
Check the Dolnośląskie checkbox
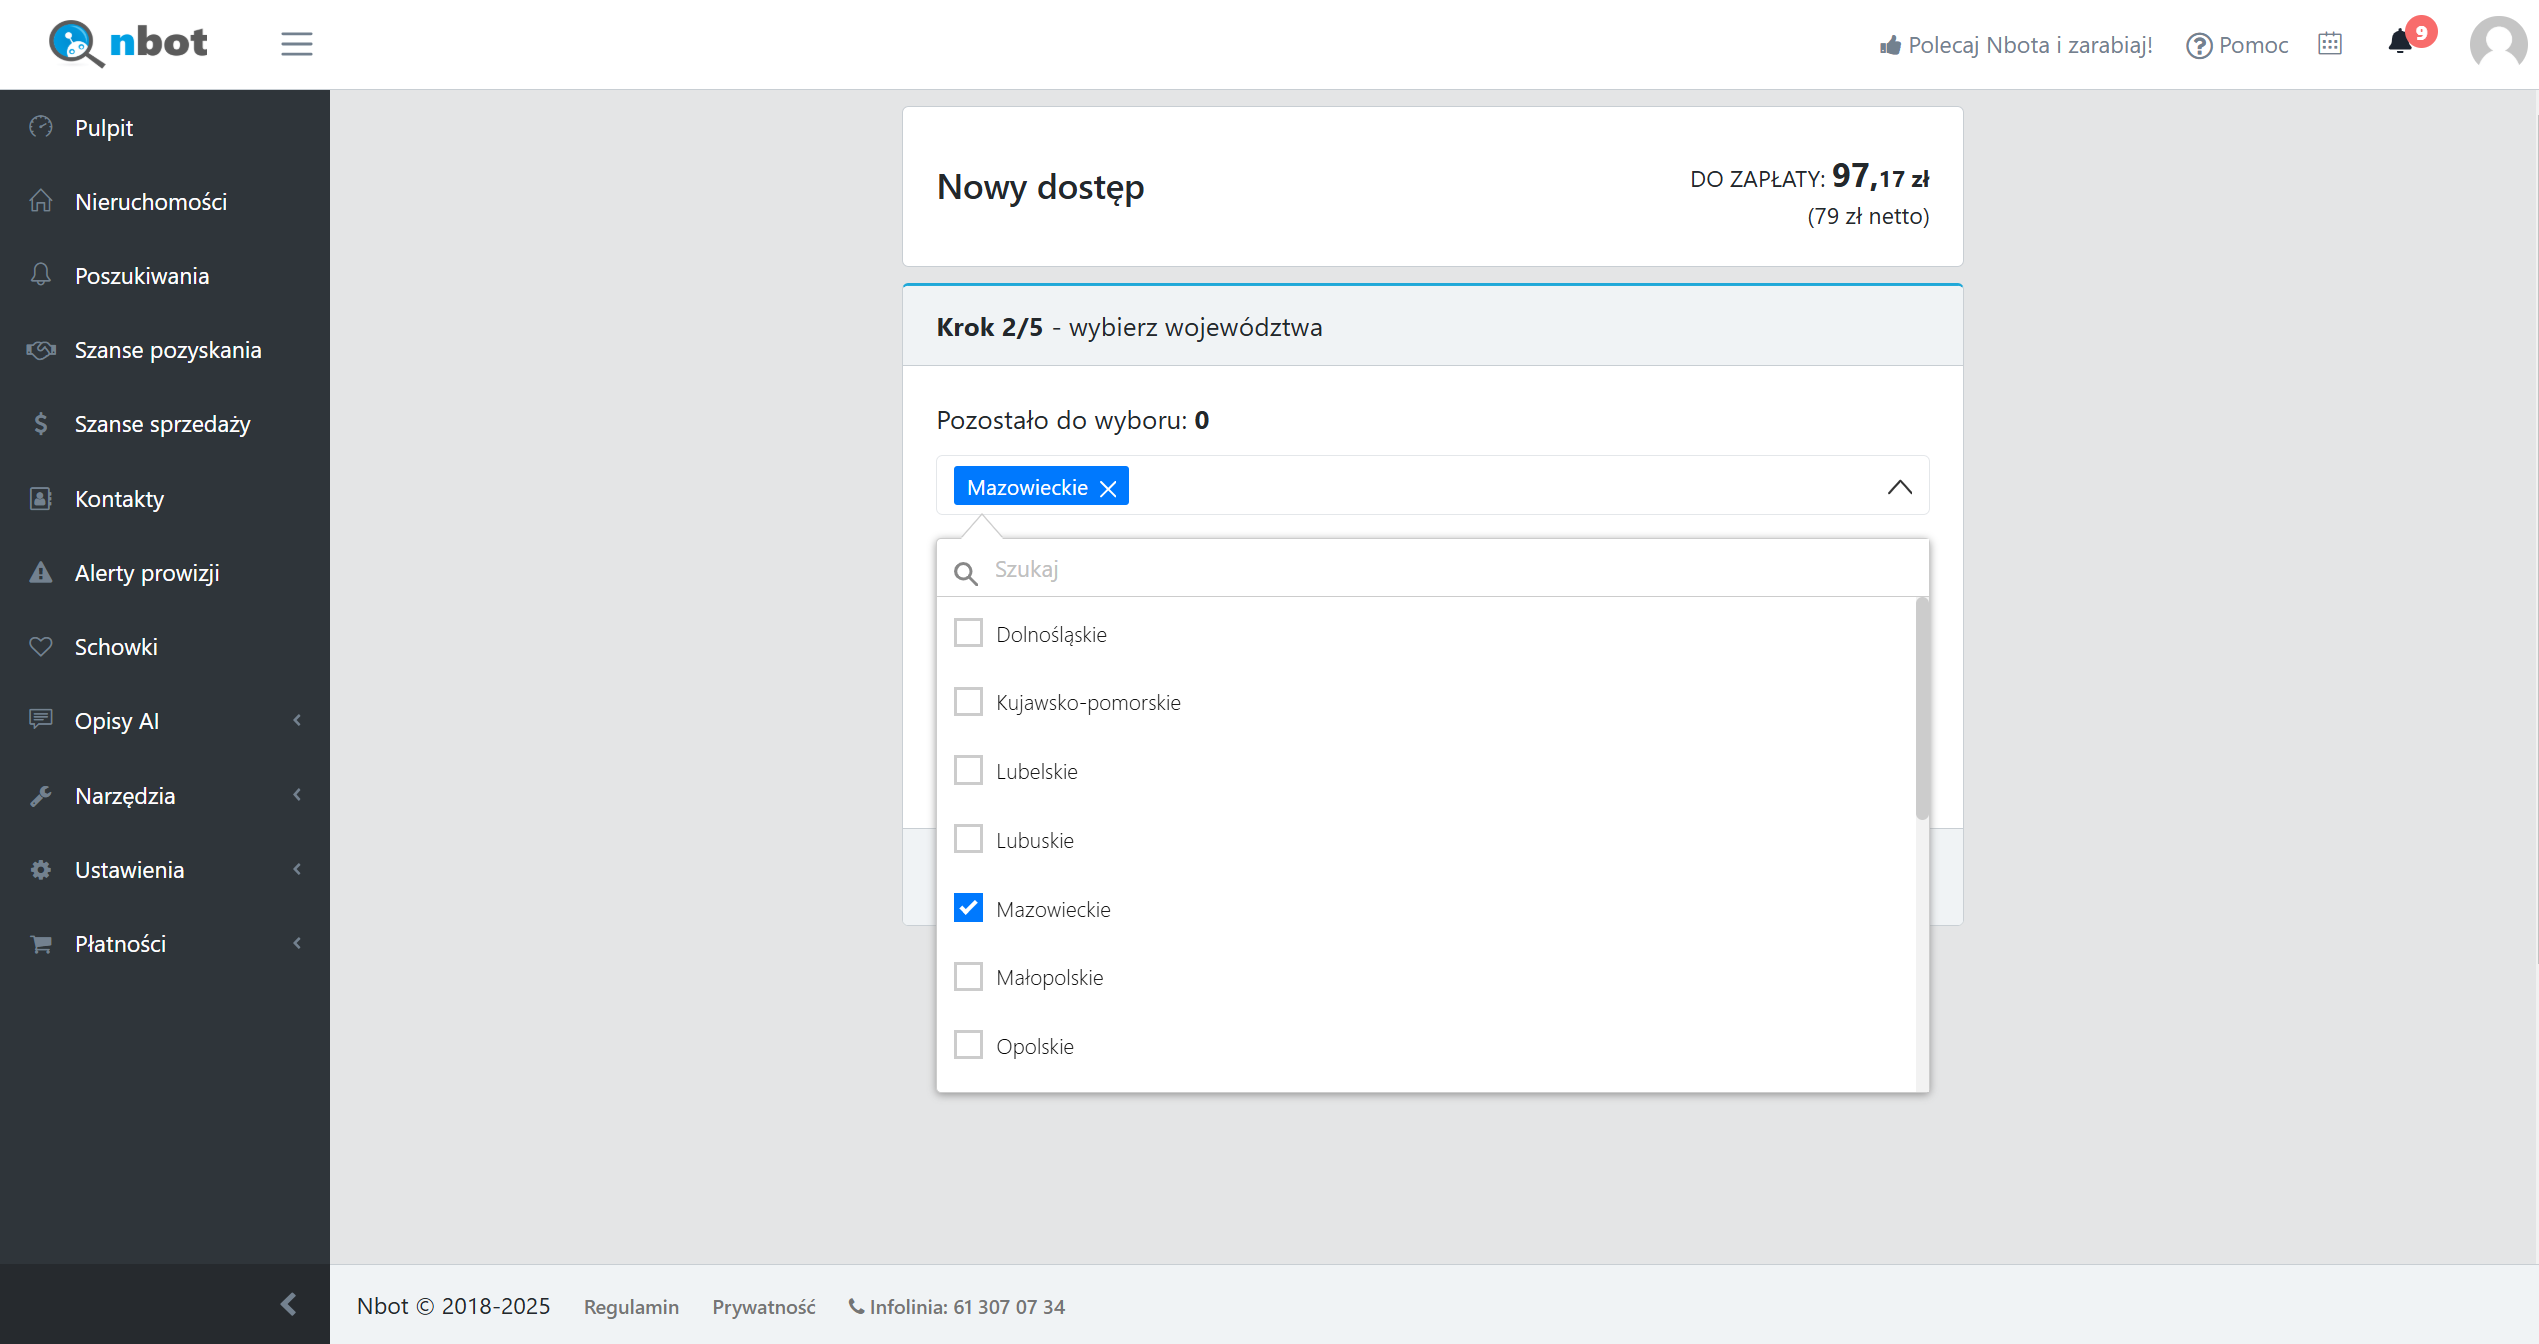click(x=968, y=633)
